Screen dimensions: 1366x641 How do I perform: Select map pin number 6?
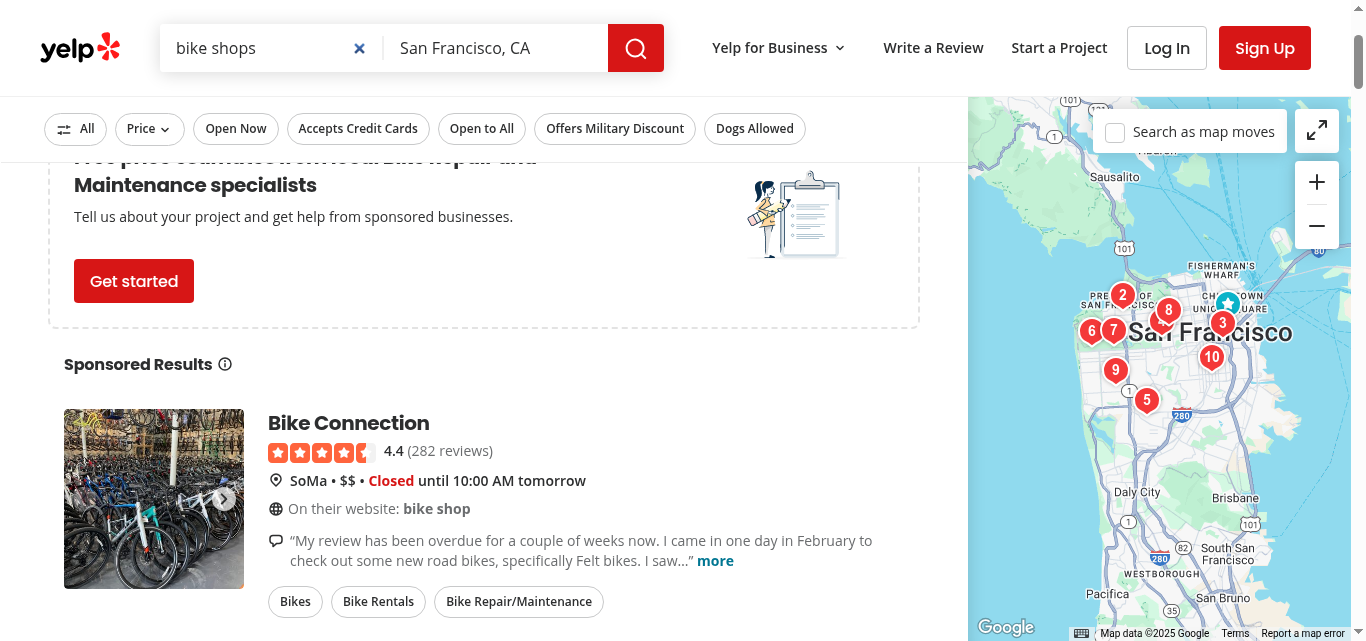coord(1090,331)
